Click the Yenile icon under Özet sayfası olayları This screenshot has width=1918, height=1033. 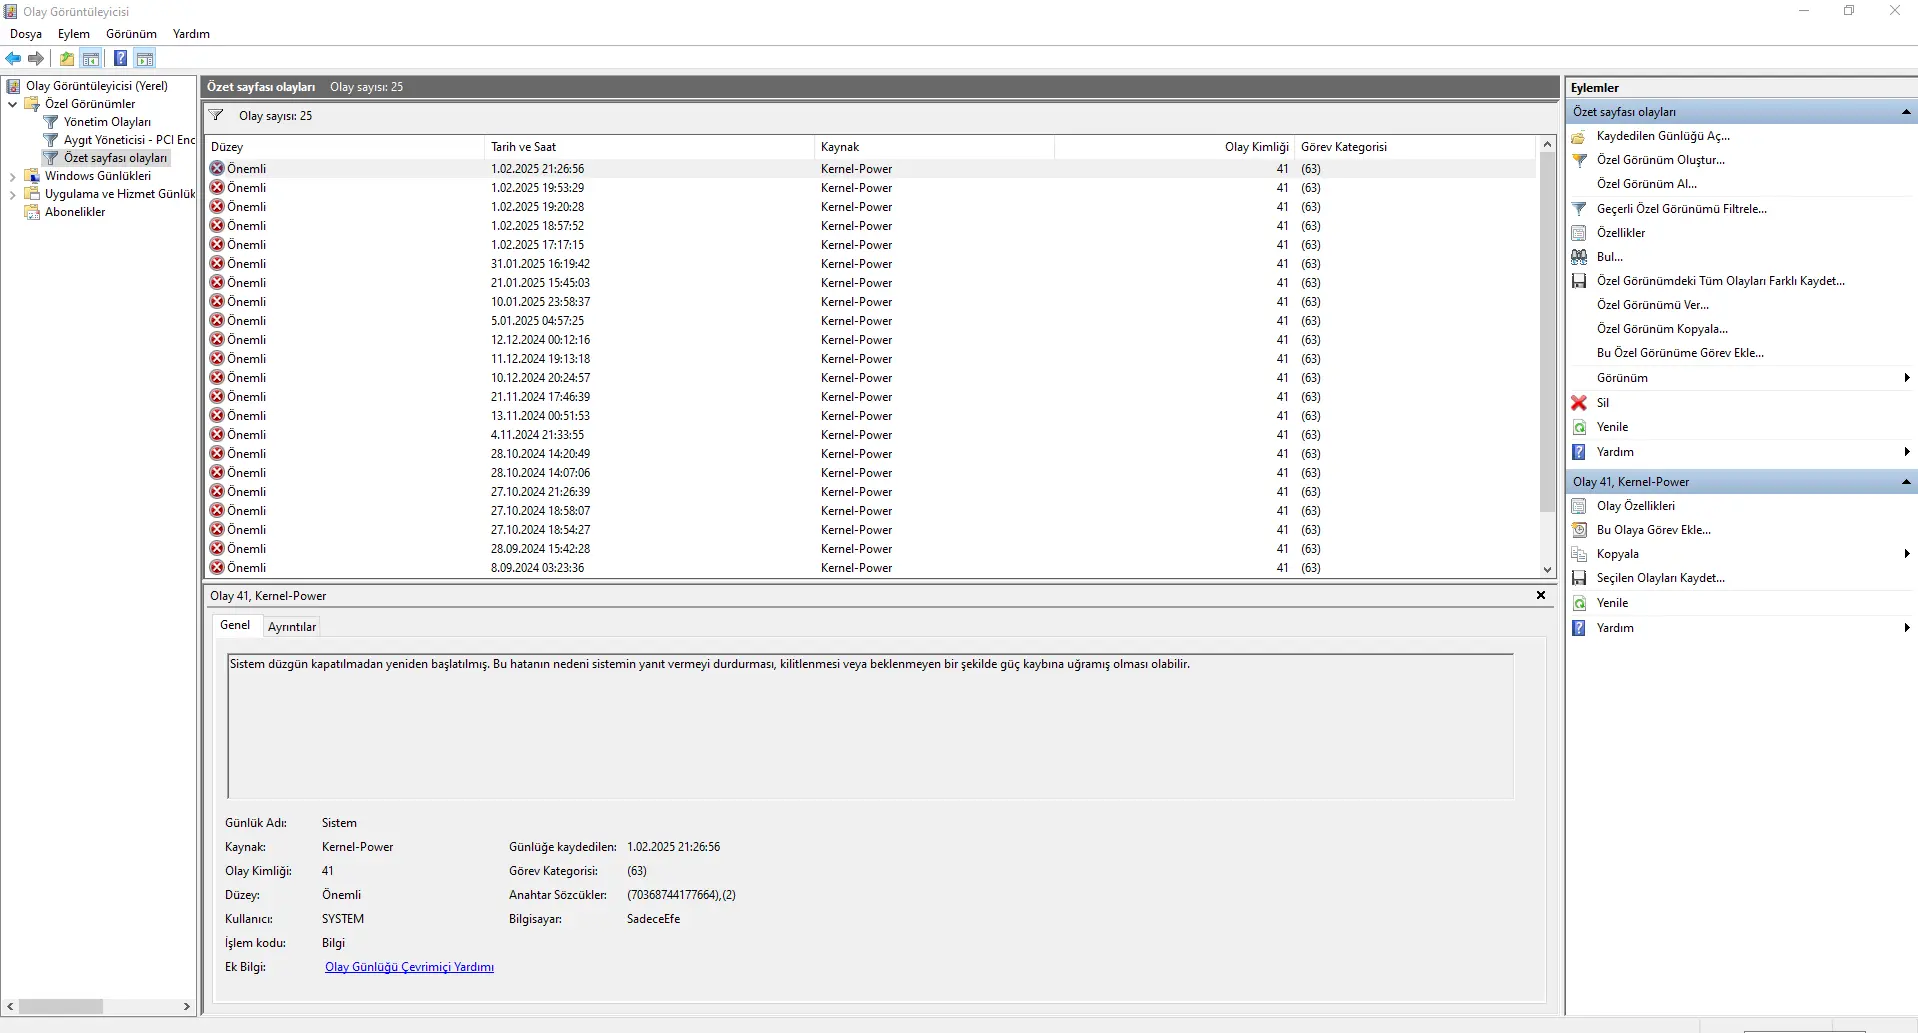(x=1579, y=427)
